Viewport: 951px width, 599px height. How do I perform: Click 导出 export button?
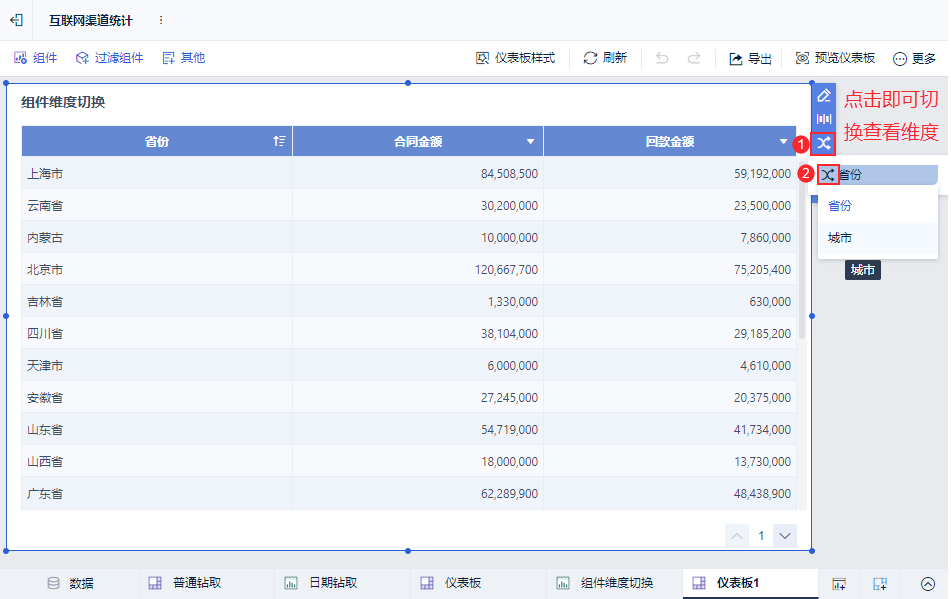coord(750,58)
